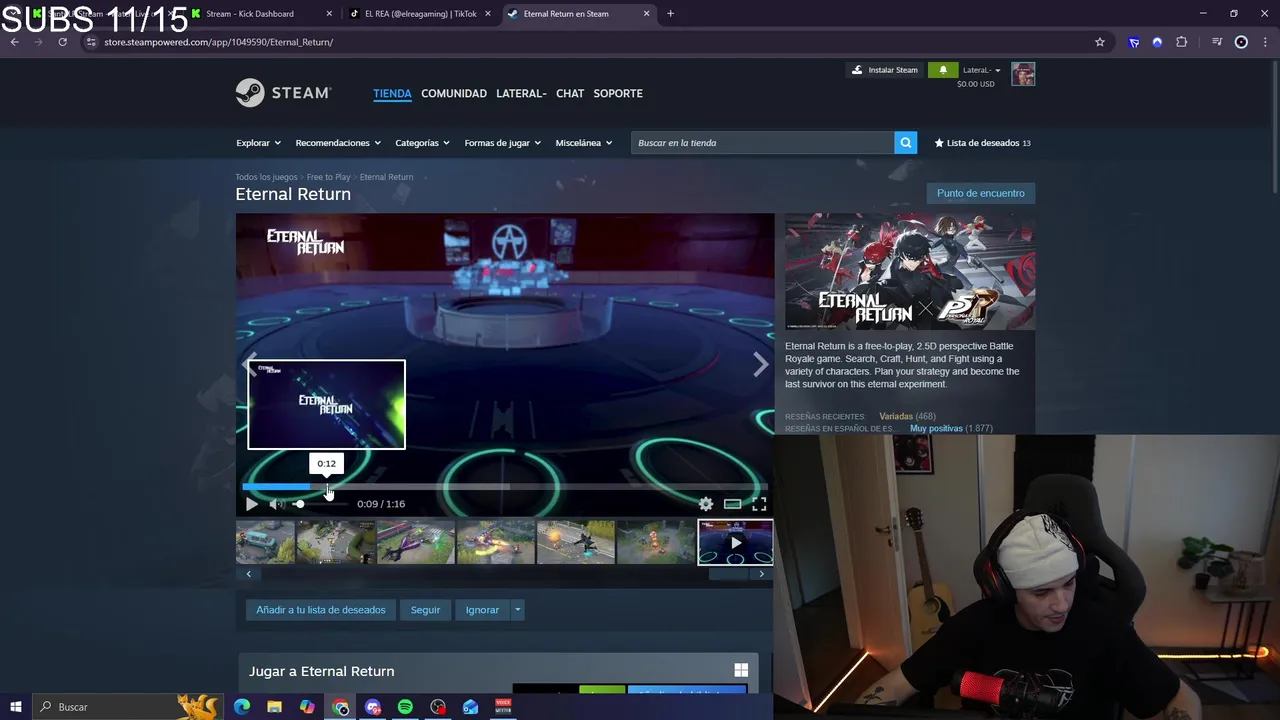1280x720 pixels.
Task: Toggle theater mode on video player
Action: [733, 504]
